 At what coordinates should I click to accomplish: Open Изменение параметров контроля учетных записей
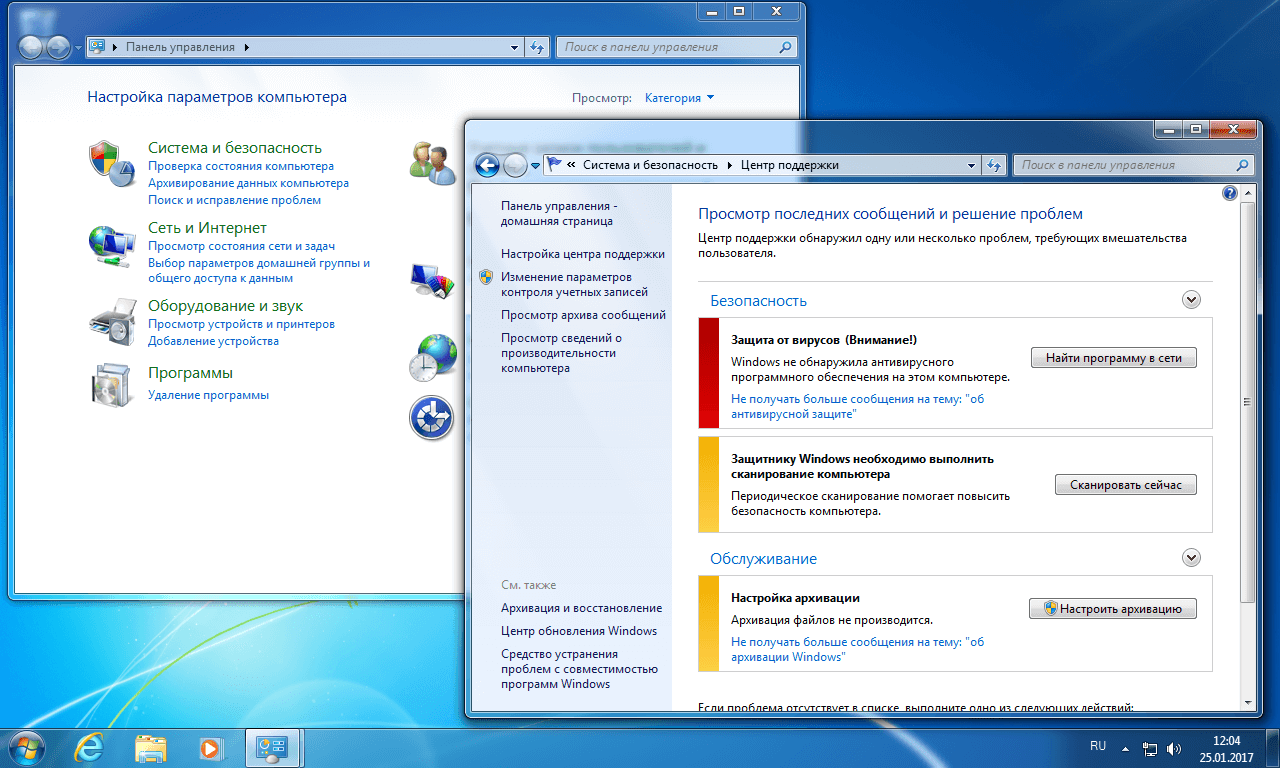(574, 284)
